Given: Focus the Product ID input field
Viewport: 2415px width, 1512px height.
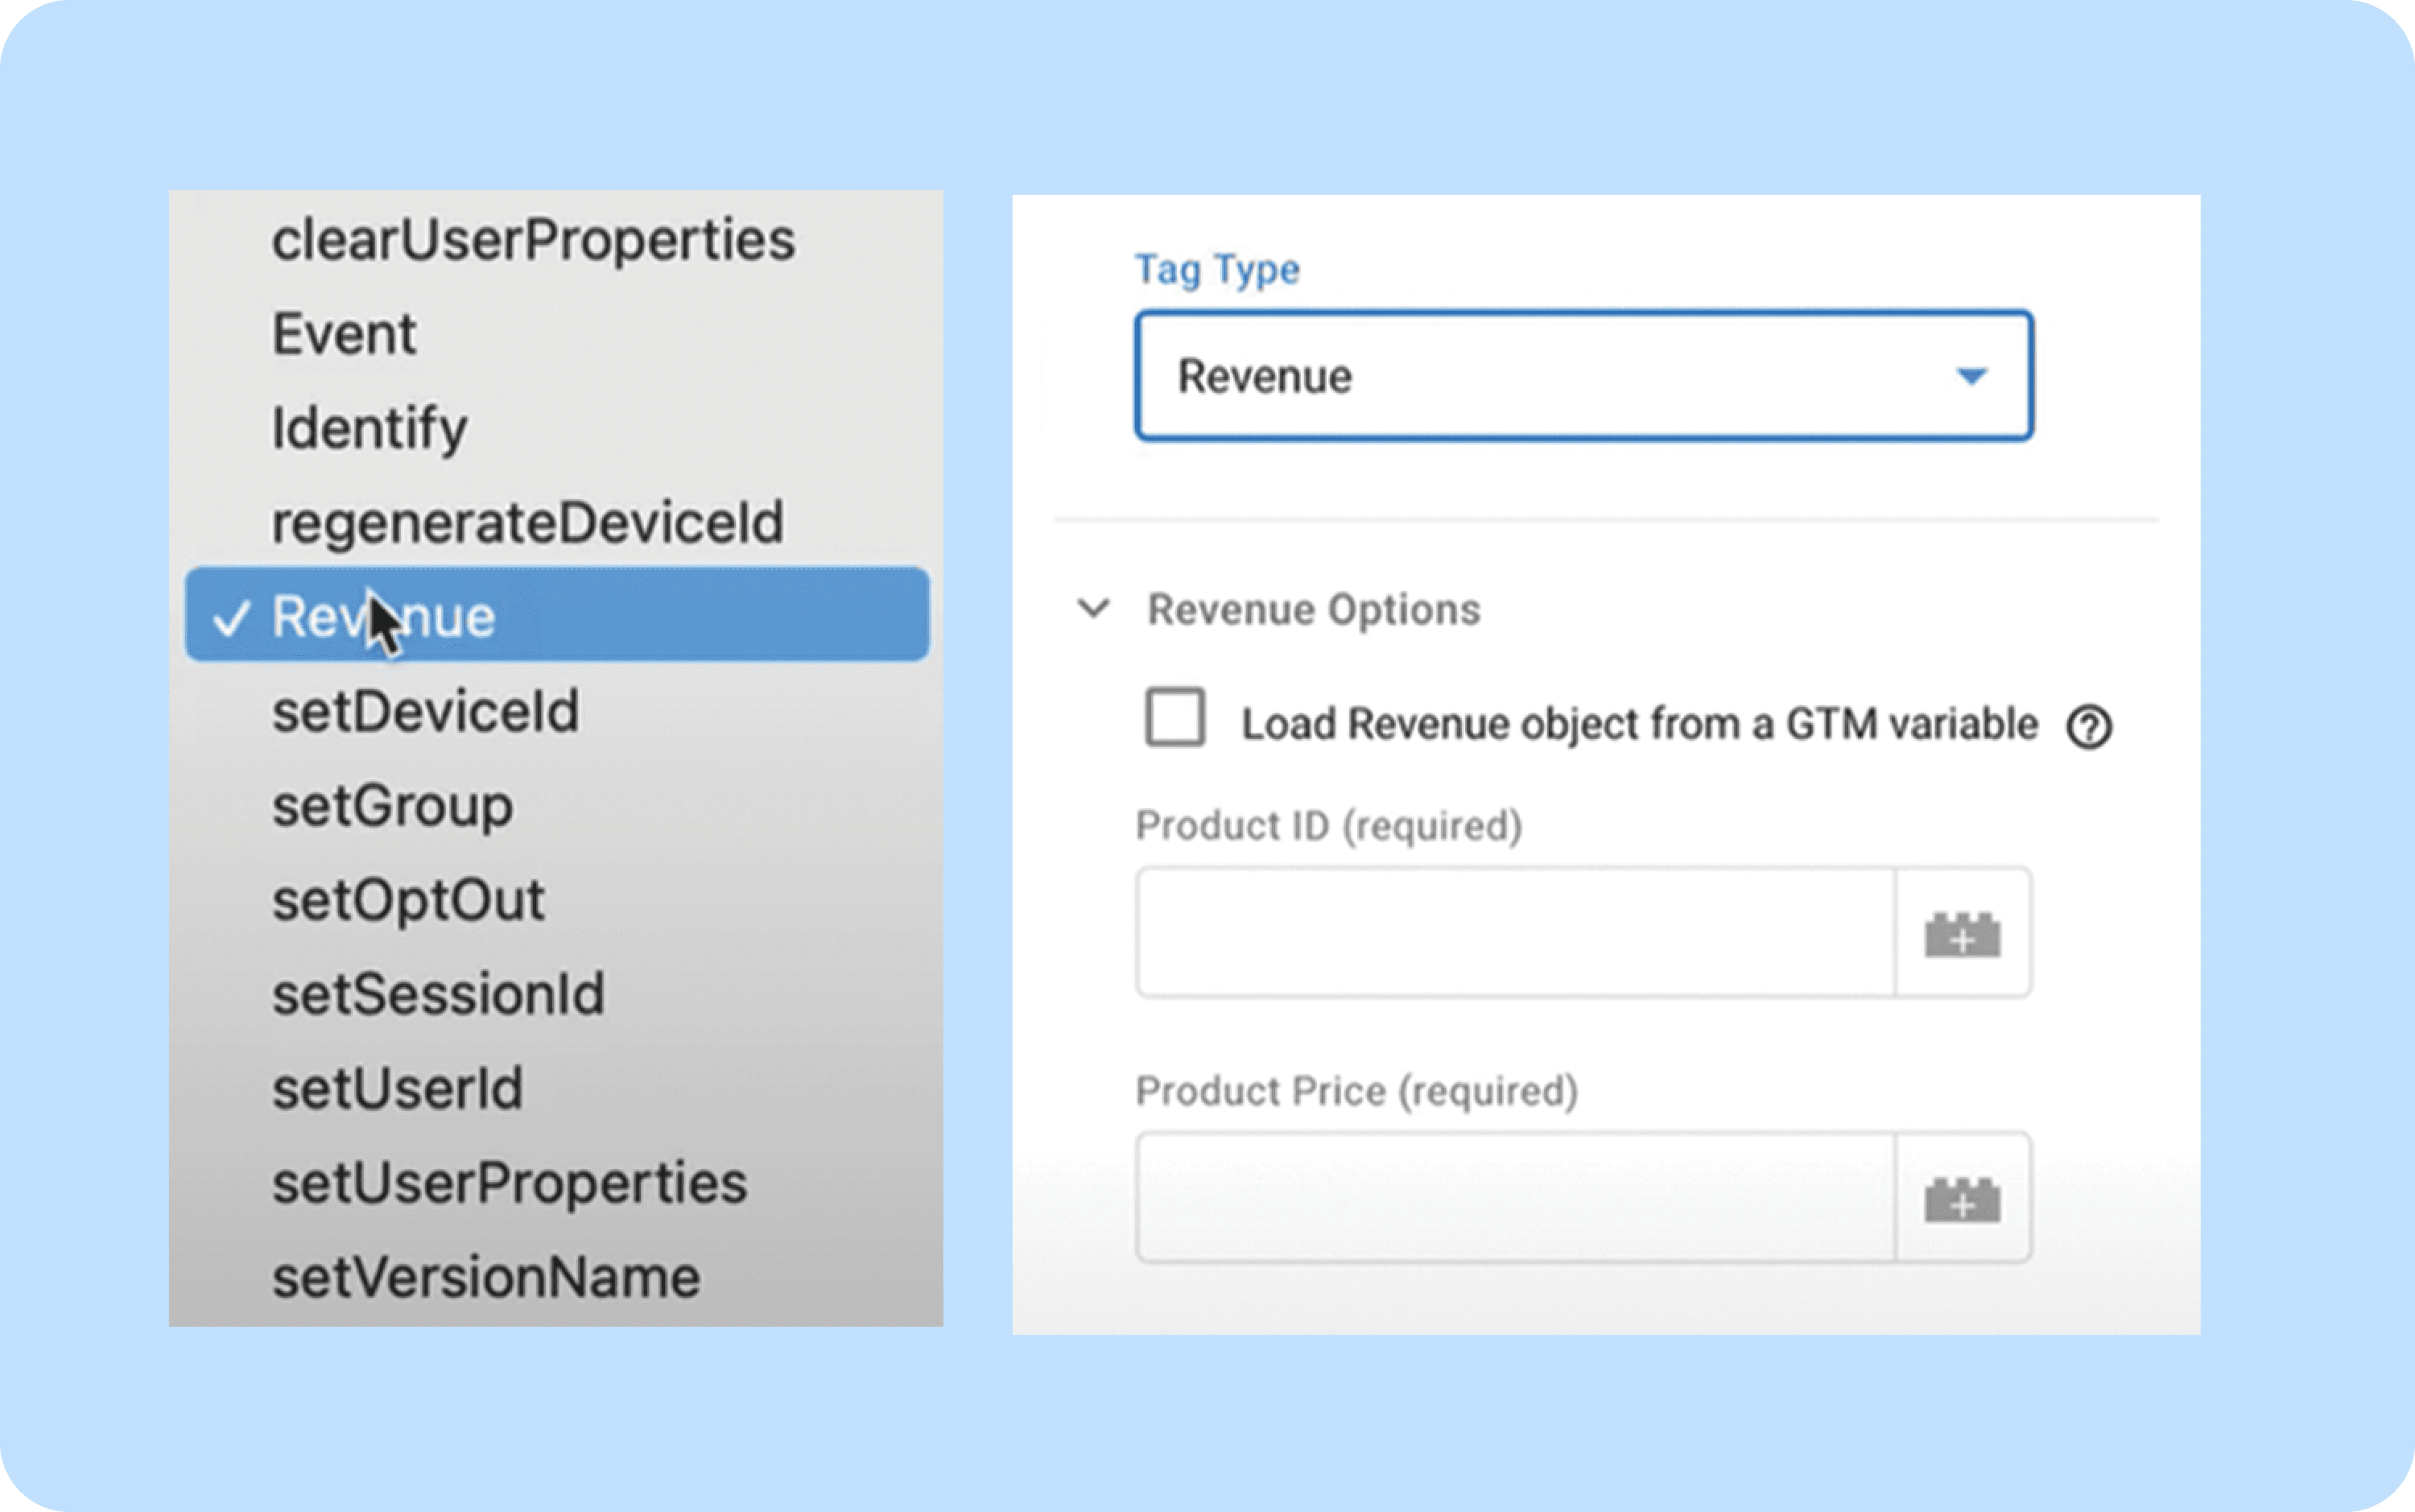Looking at the screenshot, I should pyautogui.click(x=1514, y=932).
